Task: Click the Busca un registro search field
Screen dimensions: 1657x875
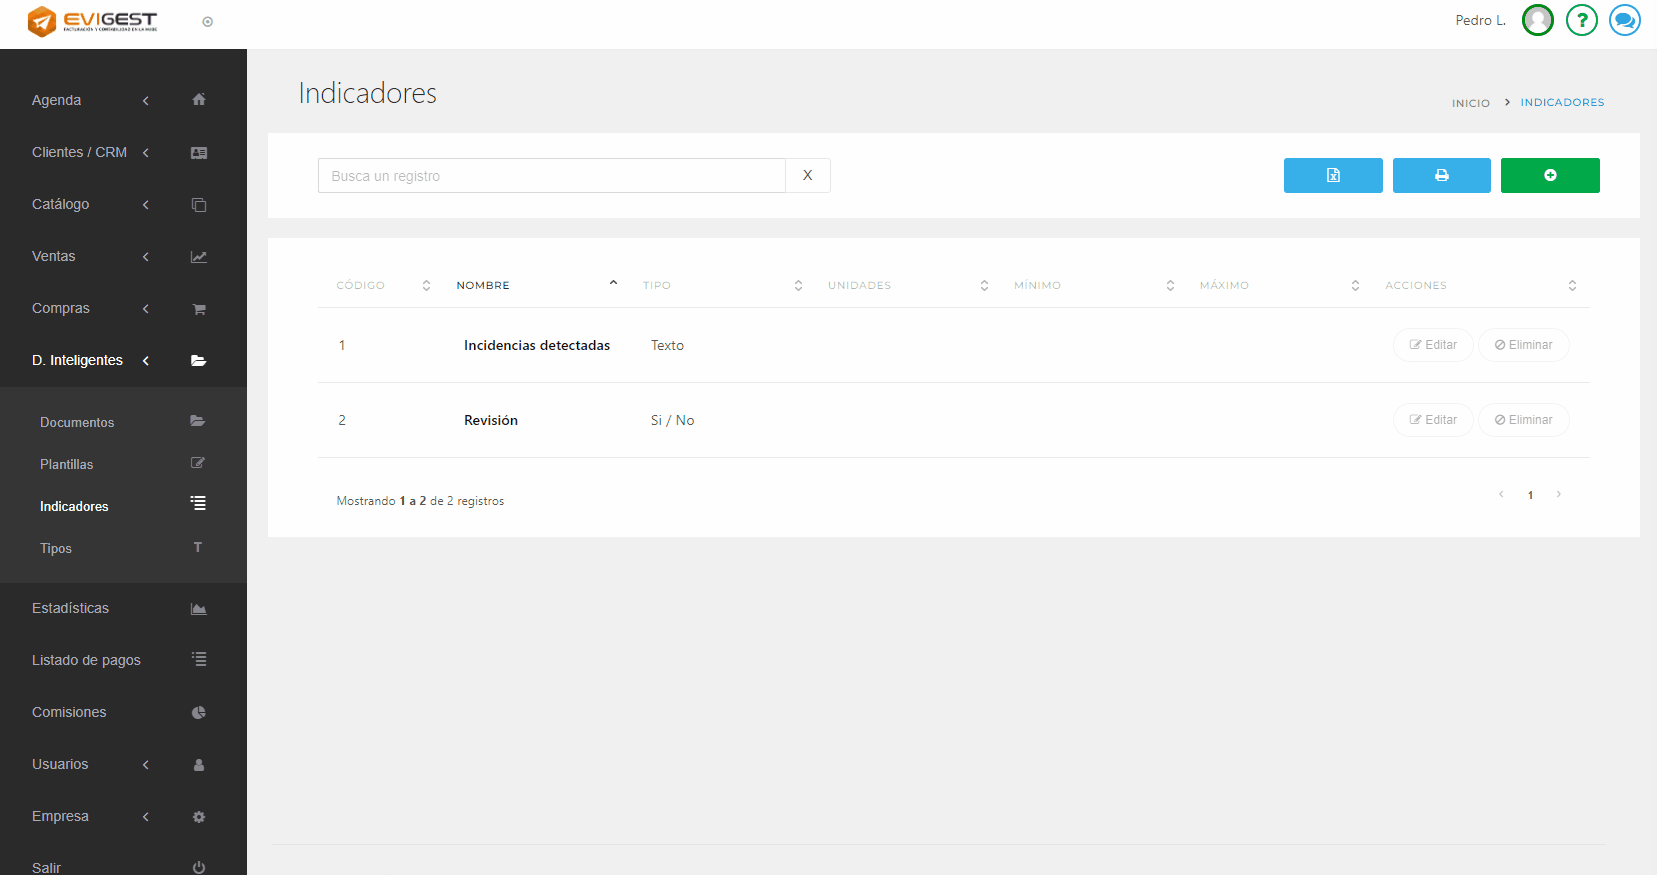Action: tap(551, 176)
